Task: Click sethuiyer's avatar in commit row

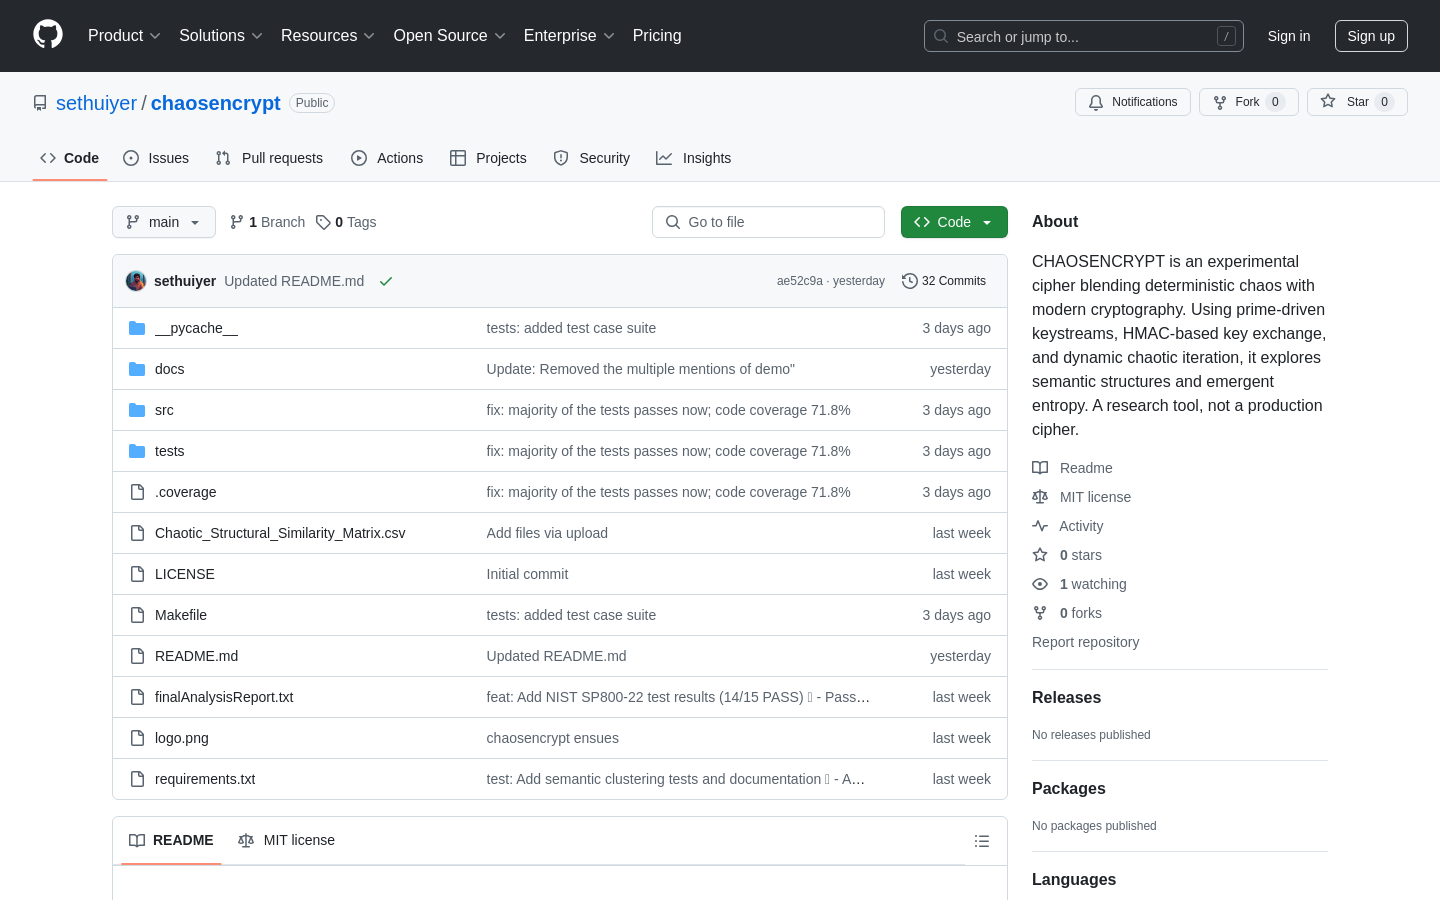Action: pos(136,281)
